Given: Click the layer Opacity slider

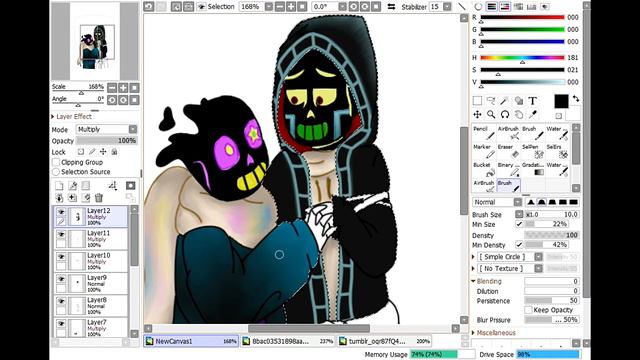Looking at the screenshot, I should [106, 141].
